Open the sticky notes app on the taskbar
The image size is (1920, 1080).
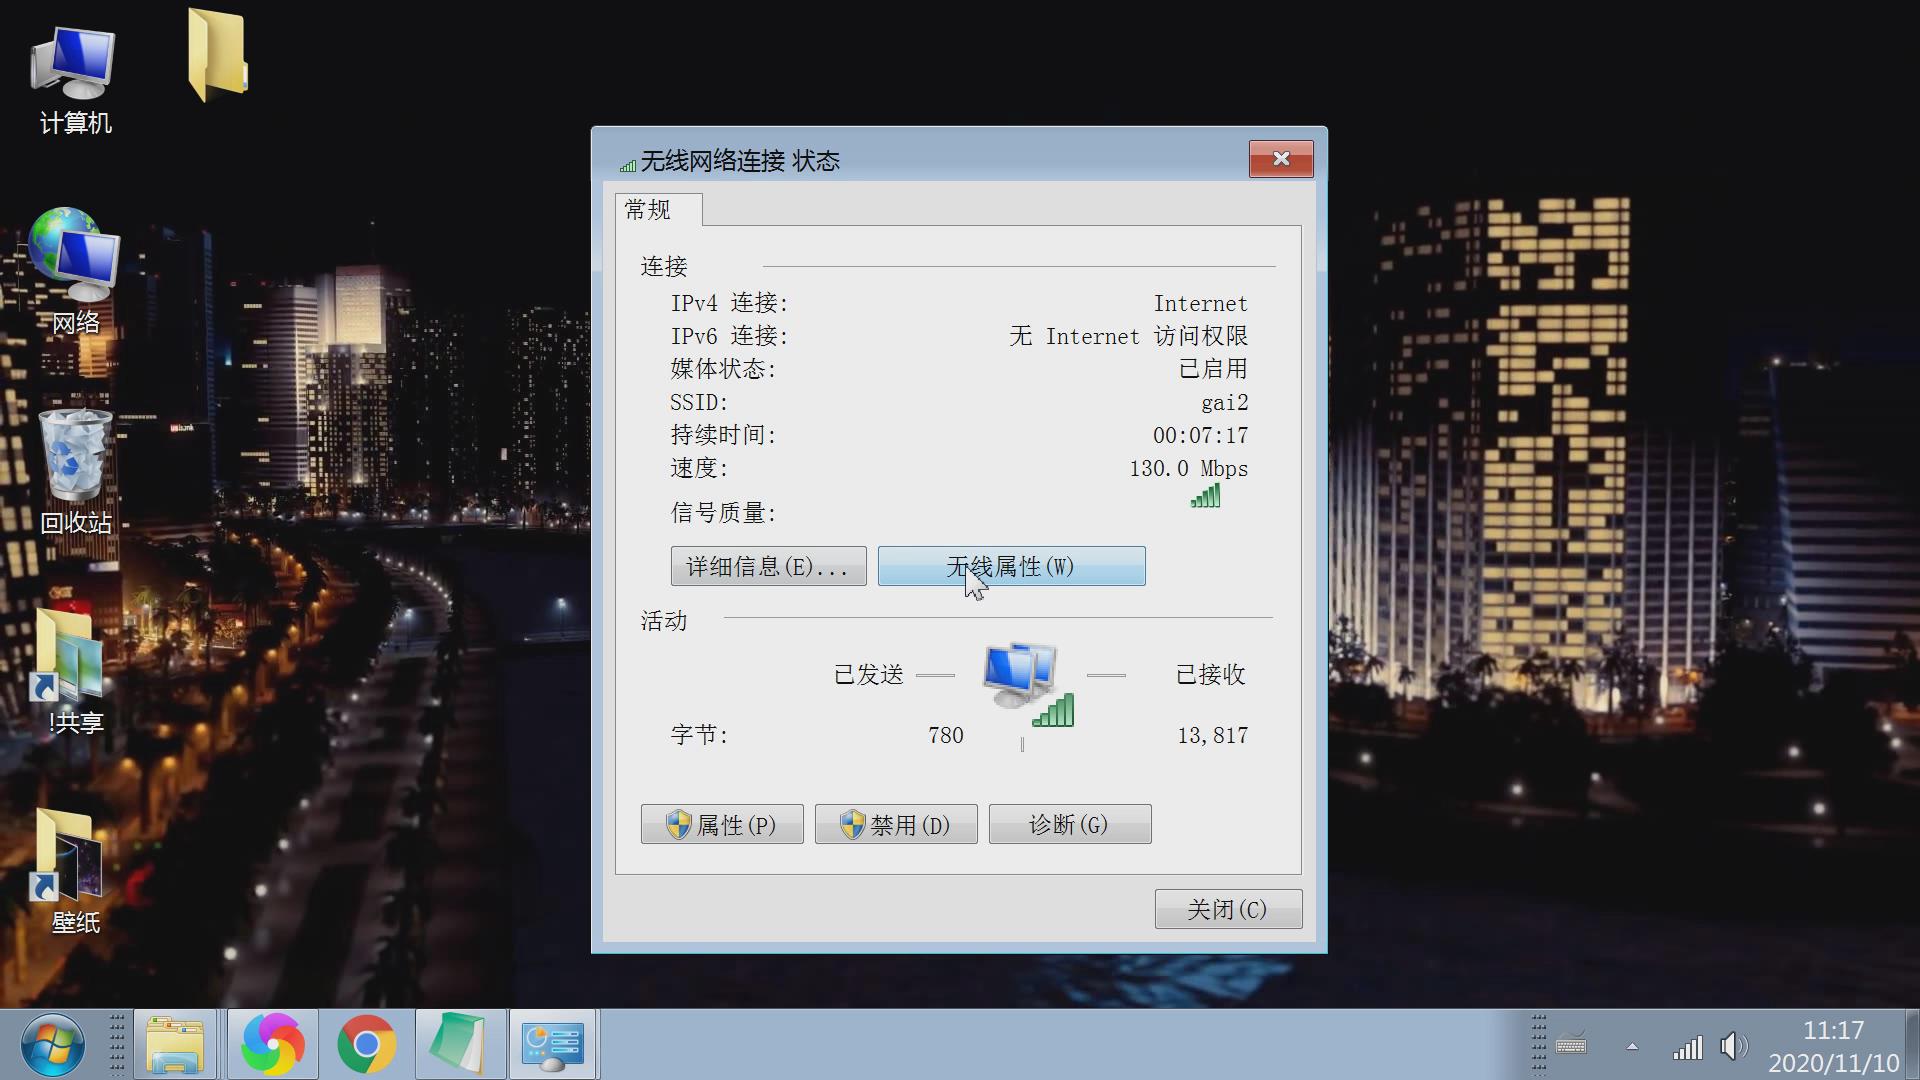pyautogui.click(x=460, y=1044)
